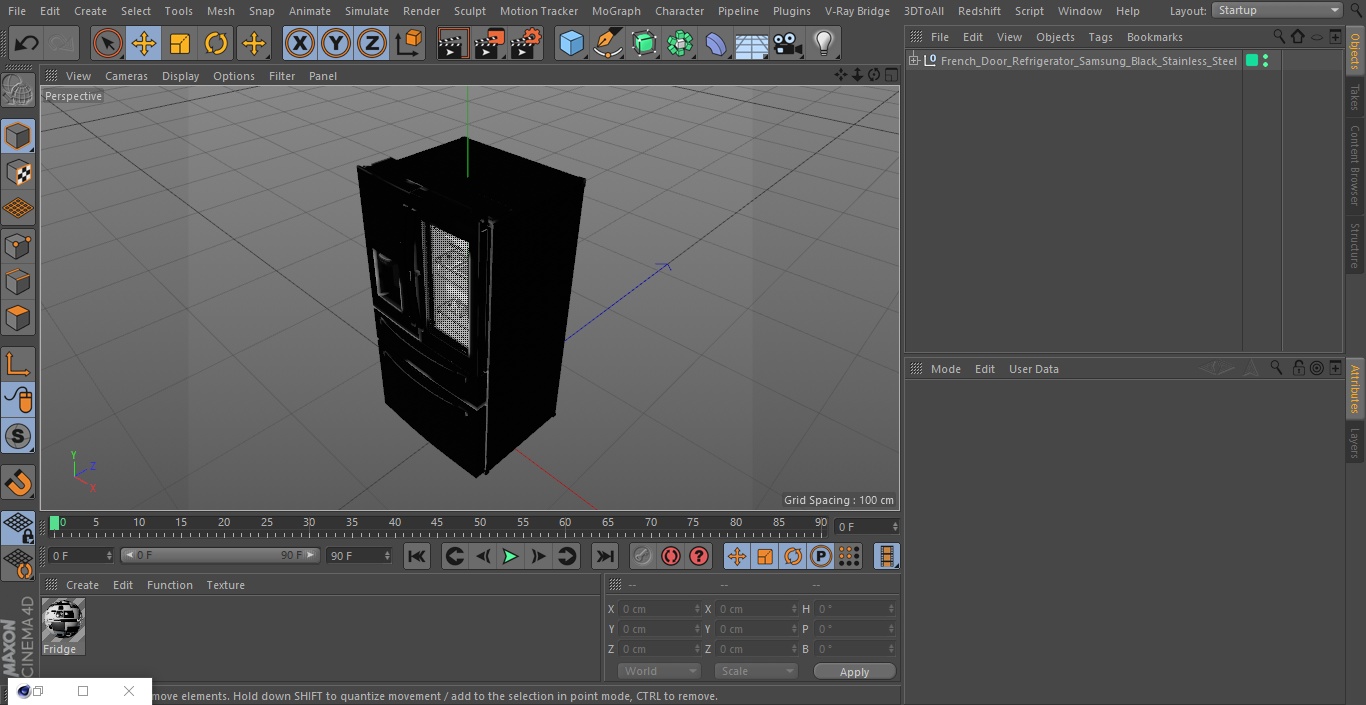Click the Make Editable icon

click(x=18, y=92)
